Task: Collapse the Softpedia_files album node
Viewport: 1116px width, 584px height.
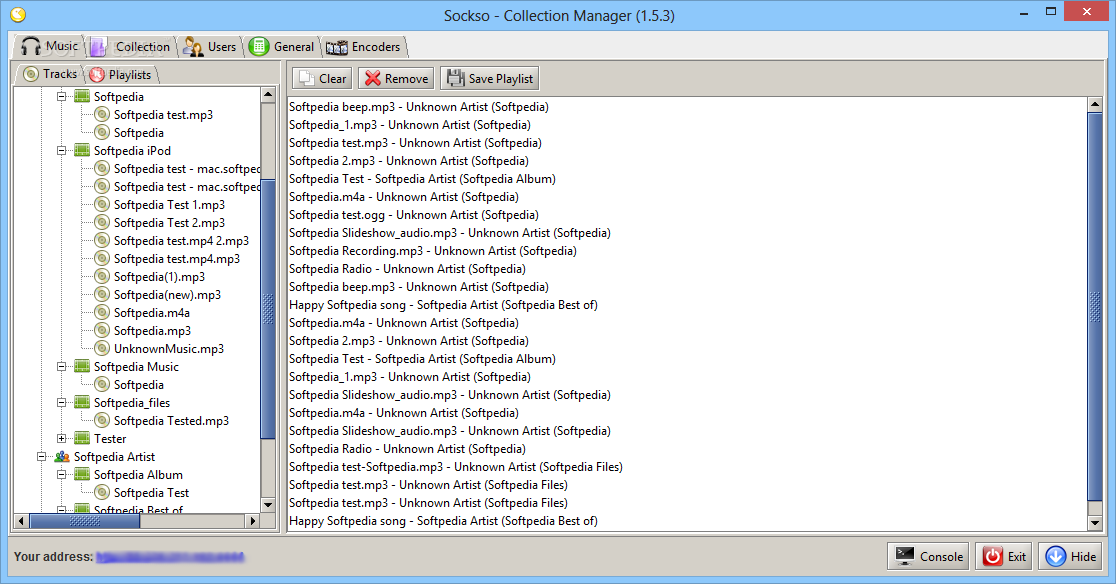Action: [62, 403]
